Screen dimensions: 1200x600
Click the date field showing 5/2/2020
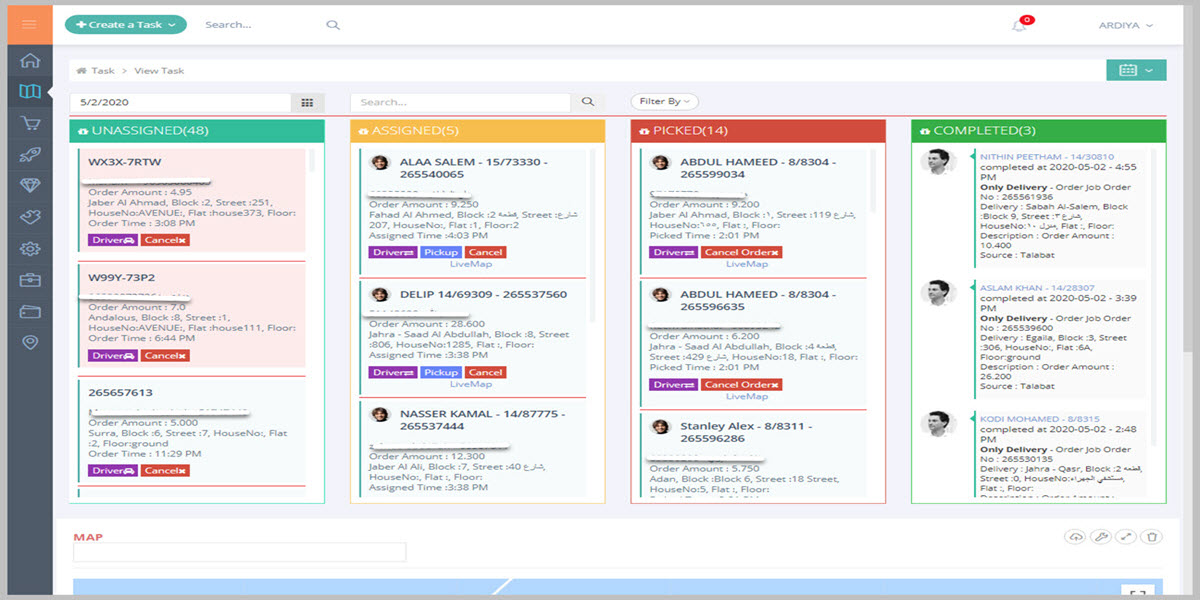pos(181,102)
